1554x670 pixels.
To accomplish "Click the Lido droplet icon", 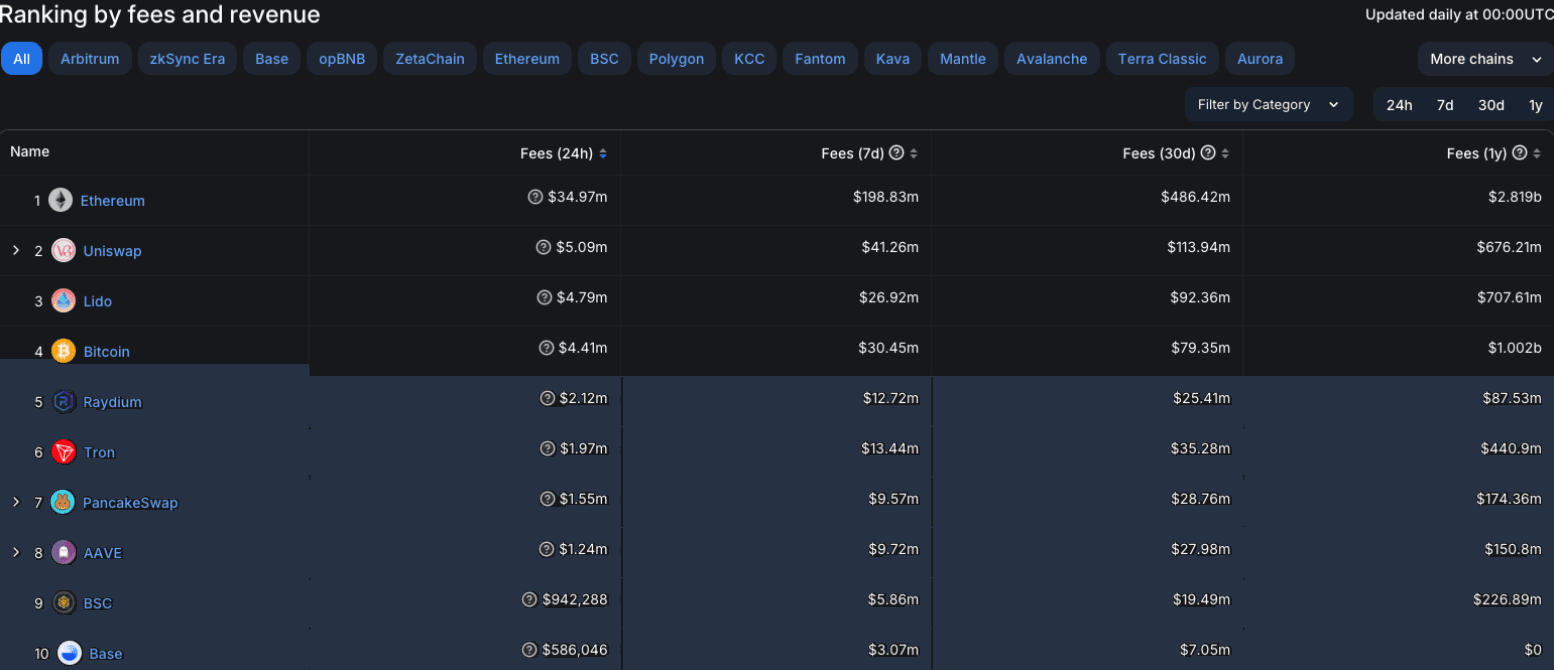I will (63, 301).
